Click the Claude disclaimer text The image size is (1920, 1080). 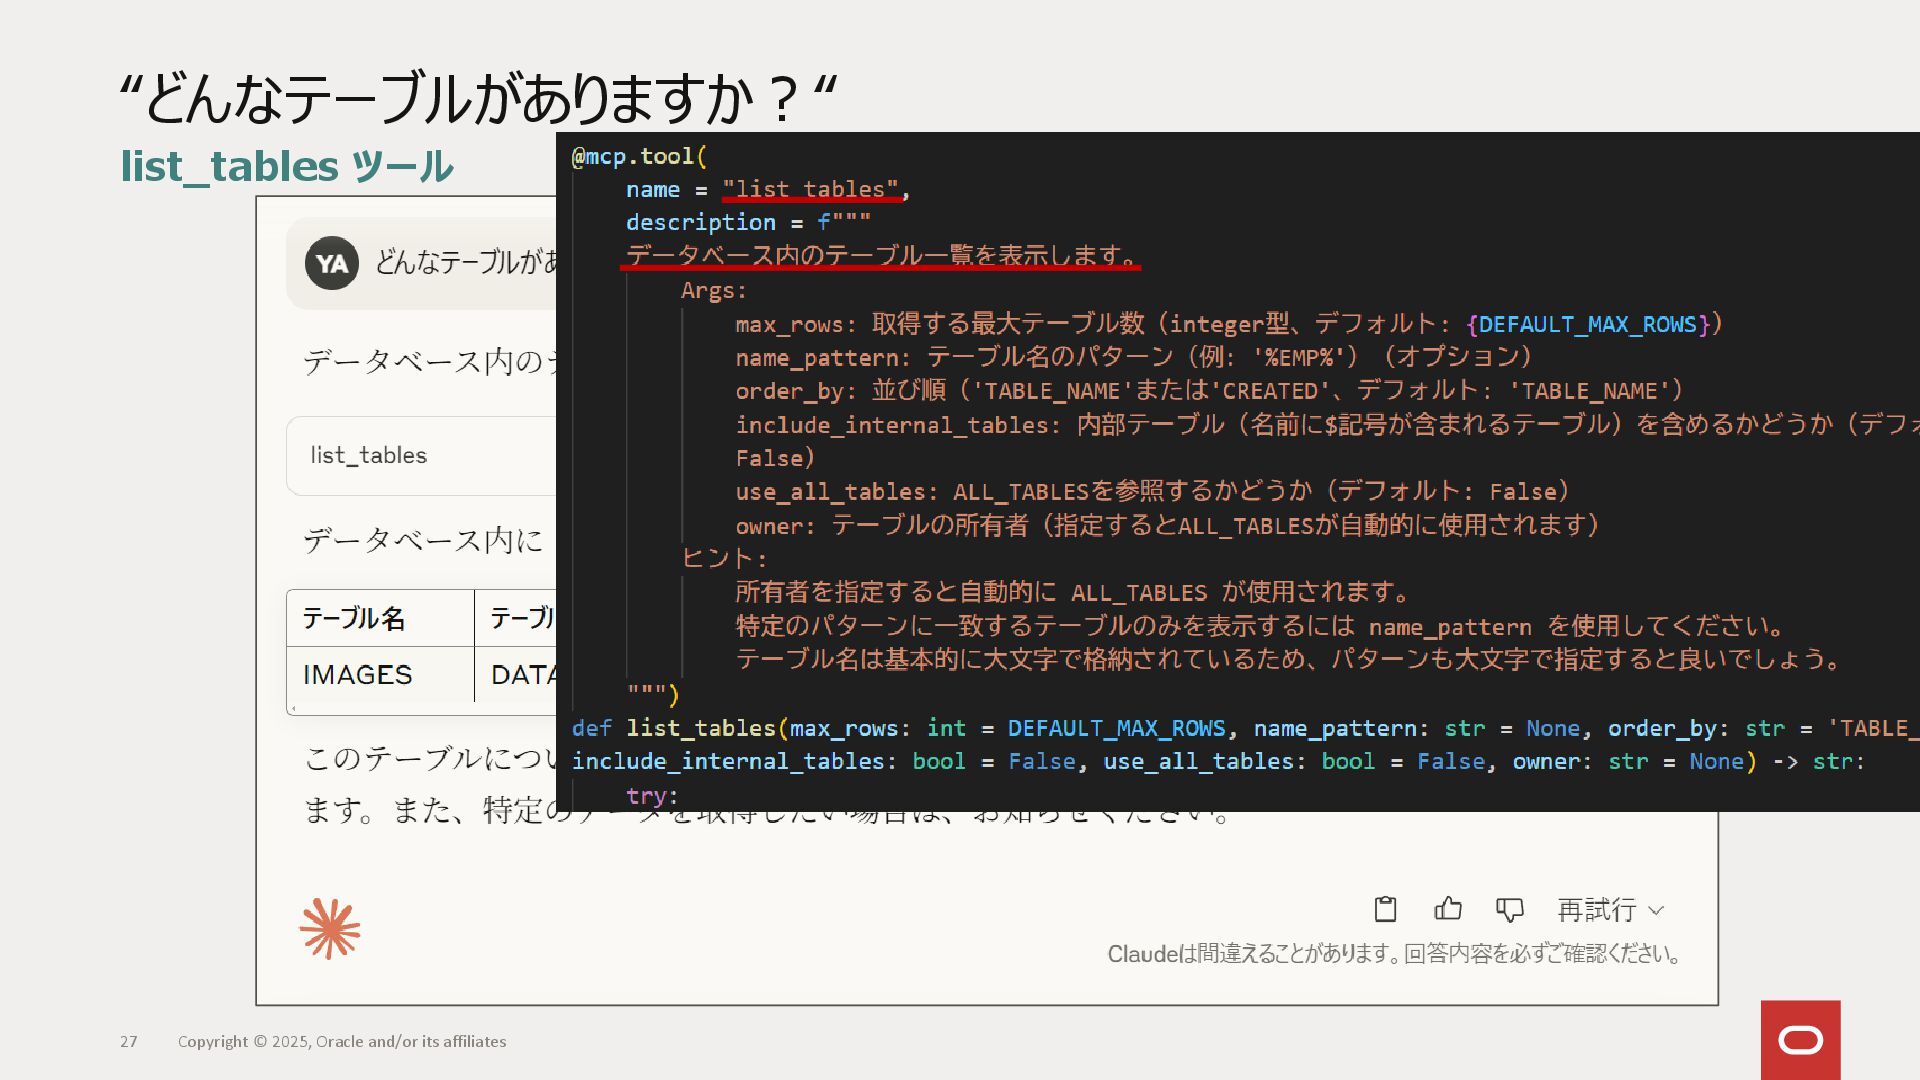coord(1393,954)
